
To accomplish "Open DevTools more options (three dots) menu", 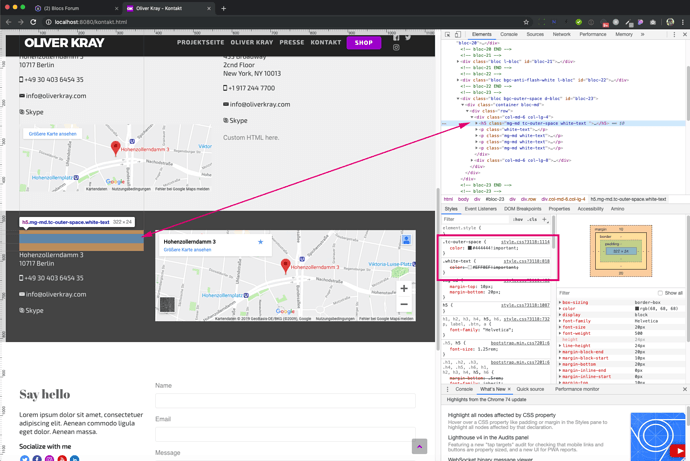I will point(673,34).
